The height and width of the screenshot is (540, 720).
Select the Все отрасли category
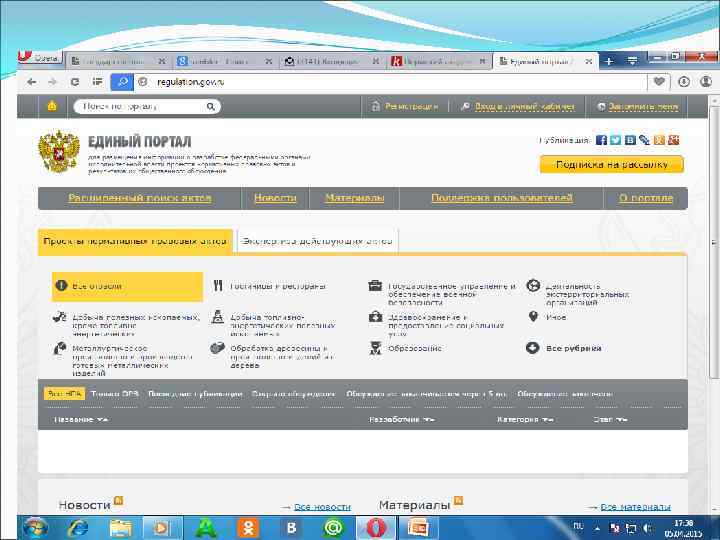pos(127,287)
